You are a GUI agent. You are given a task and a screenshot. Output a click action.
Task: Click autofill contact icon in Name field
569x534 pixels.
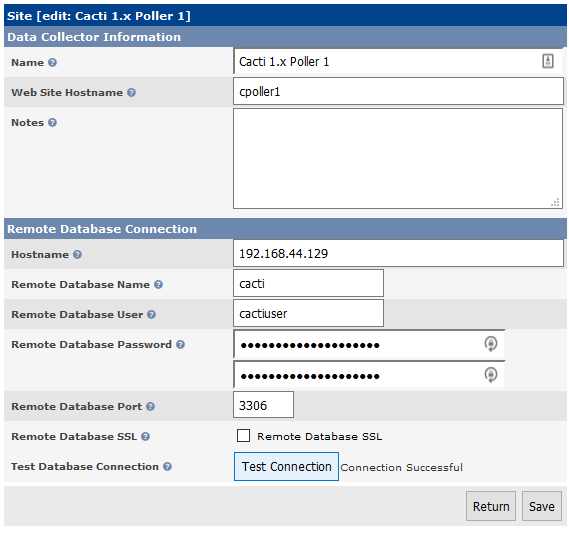tap(548, 61)
